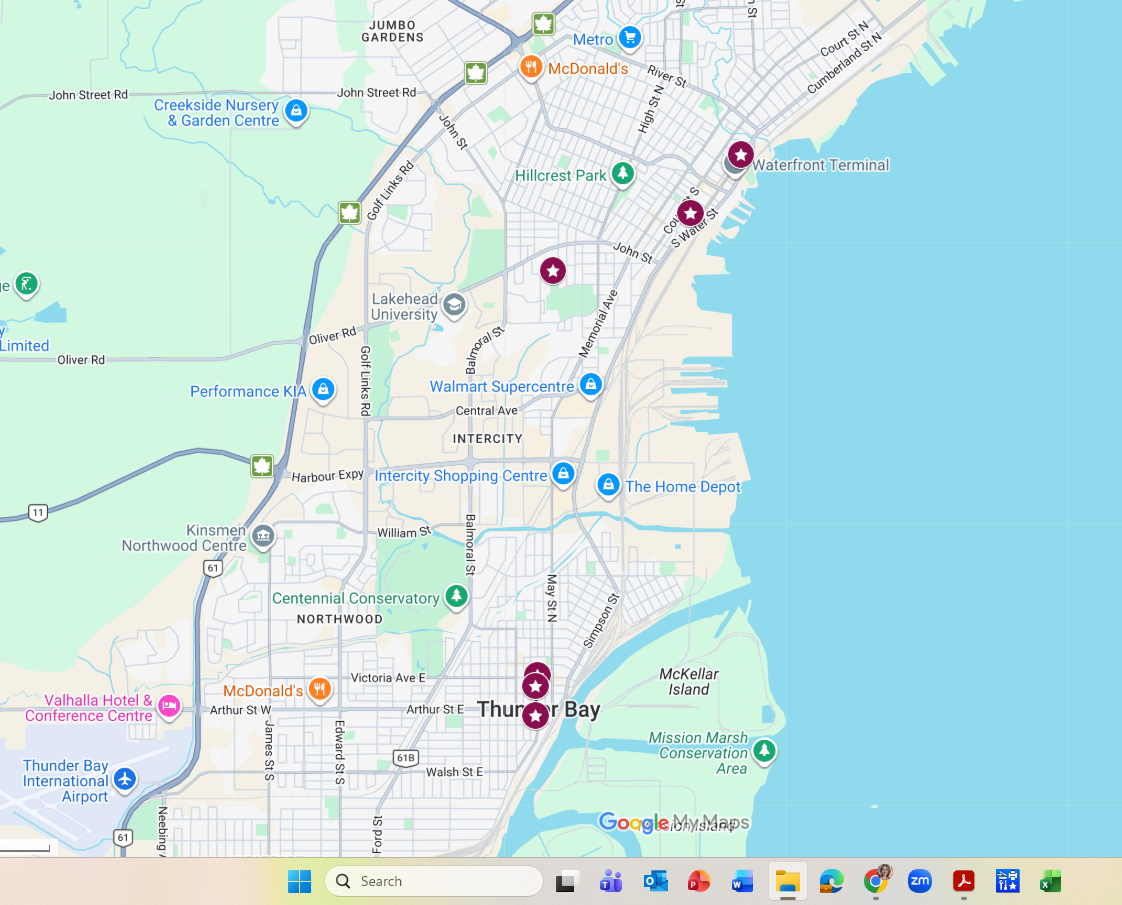The height and width of the screenshot is (905, 1122).
Task: Click the Metro shopping cart pin
Action: [630, 37]
